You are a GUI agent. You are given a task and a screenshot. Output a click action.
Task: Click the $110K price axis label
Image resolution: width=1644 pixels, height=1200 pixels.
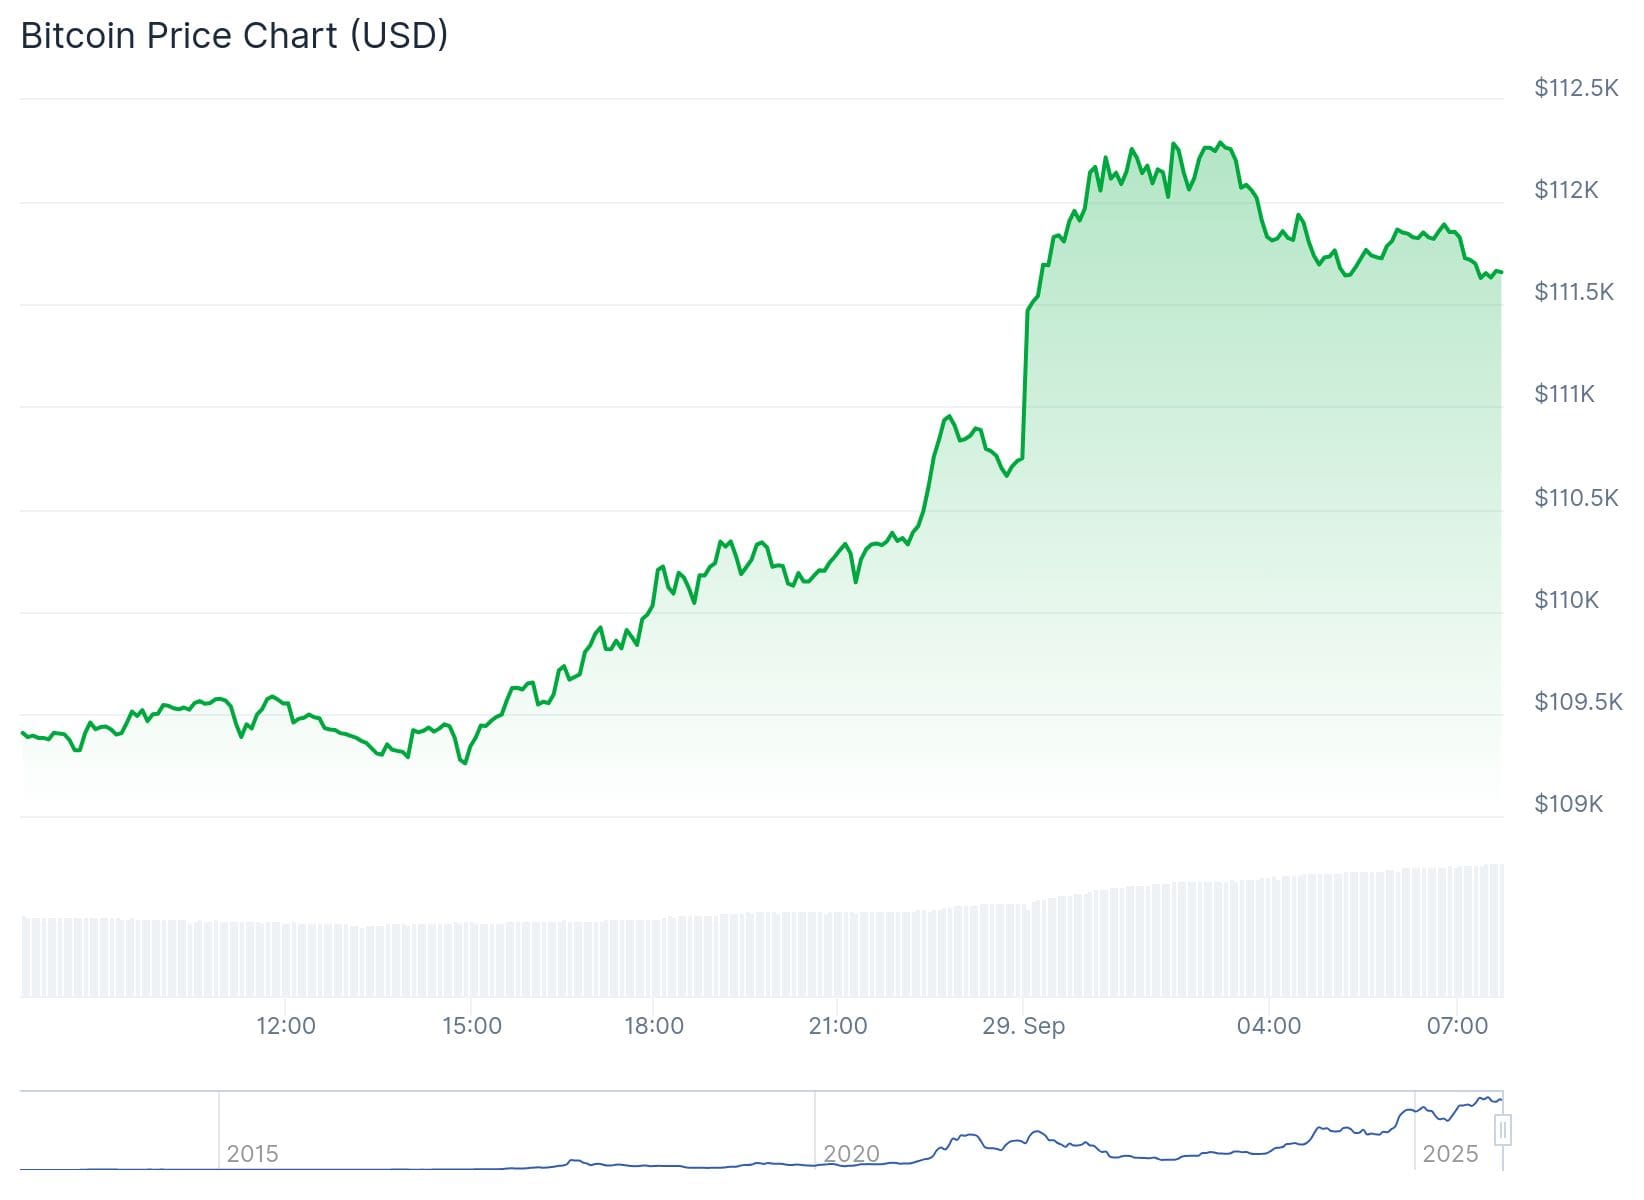point(1566,600)
